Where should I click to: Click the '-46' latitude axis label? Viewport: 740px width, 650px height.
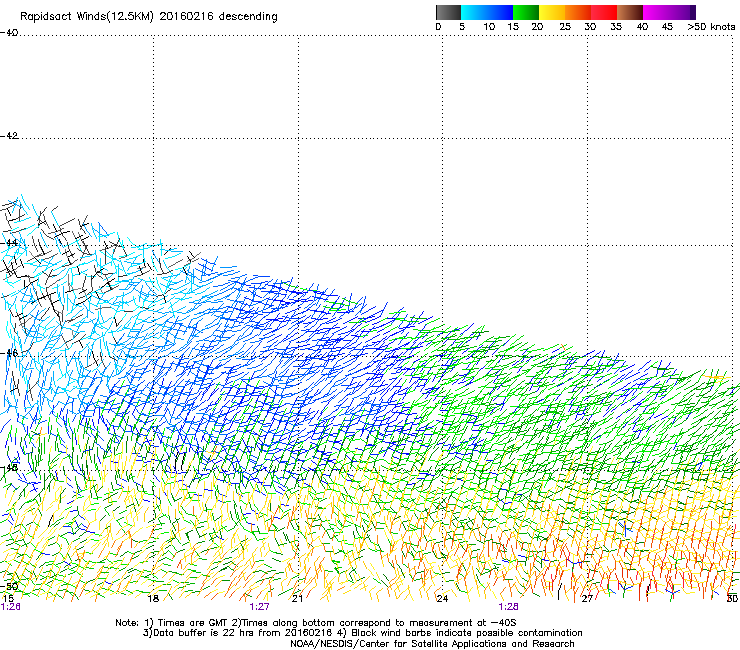9,353
